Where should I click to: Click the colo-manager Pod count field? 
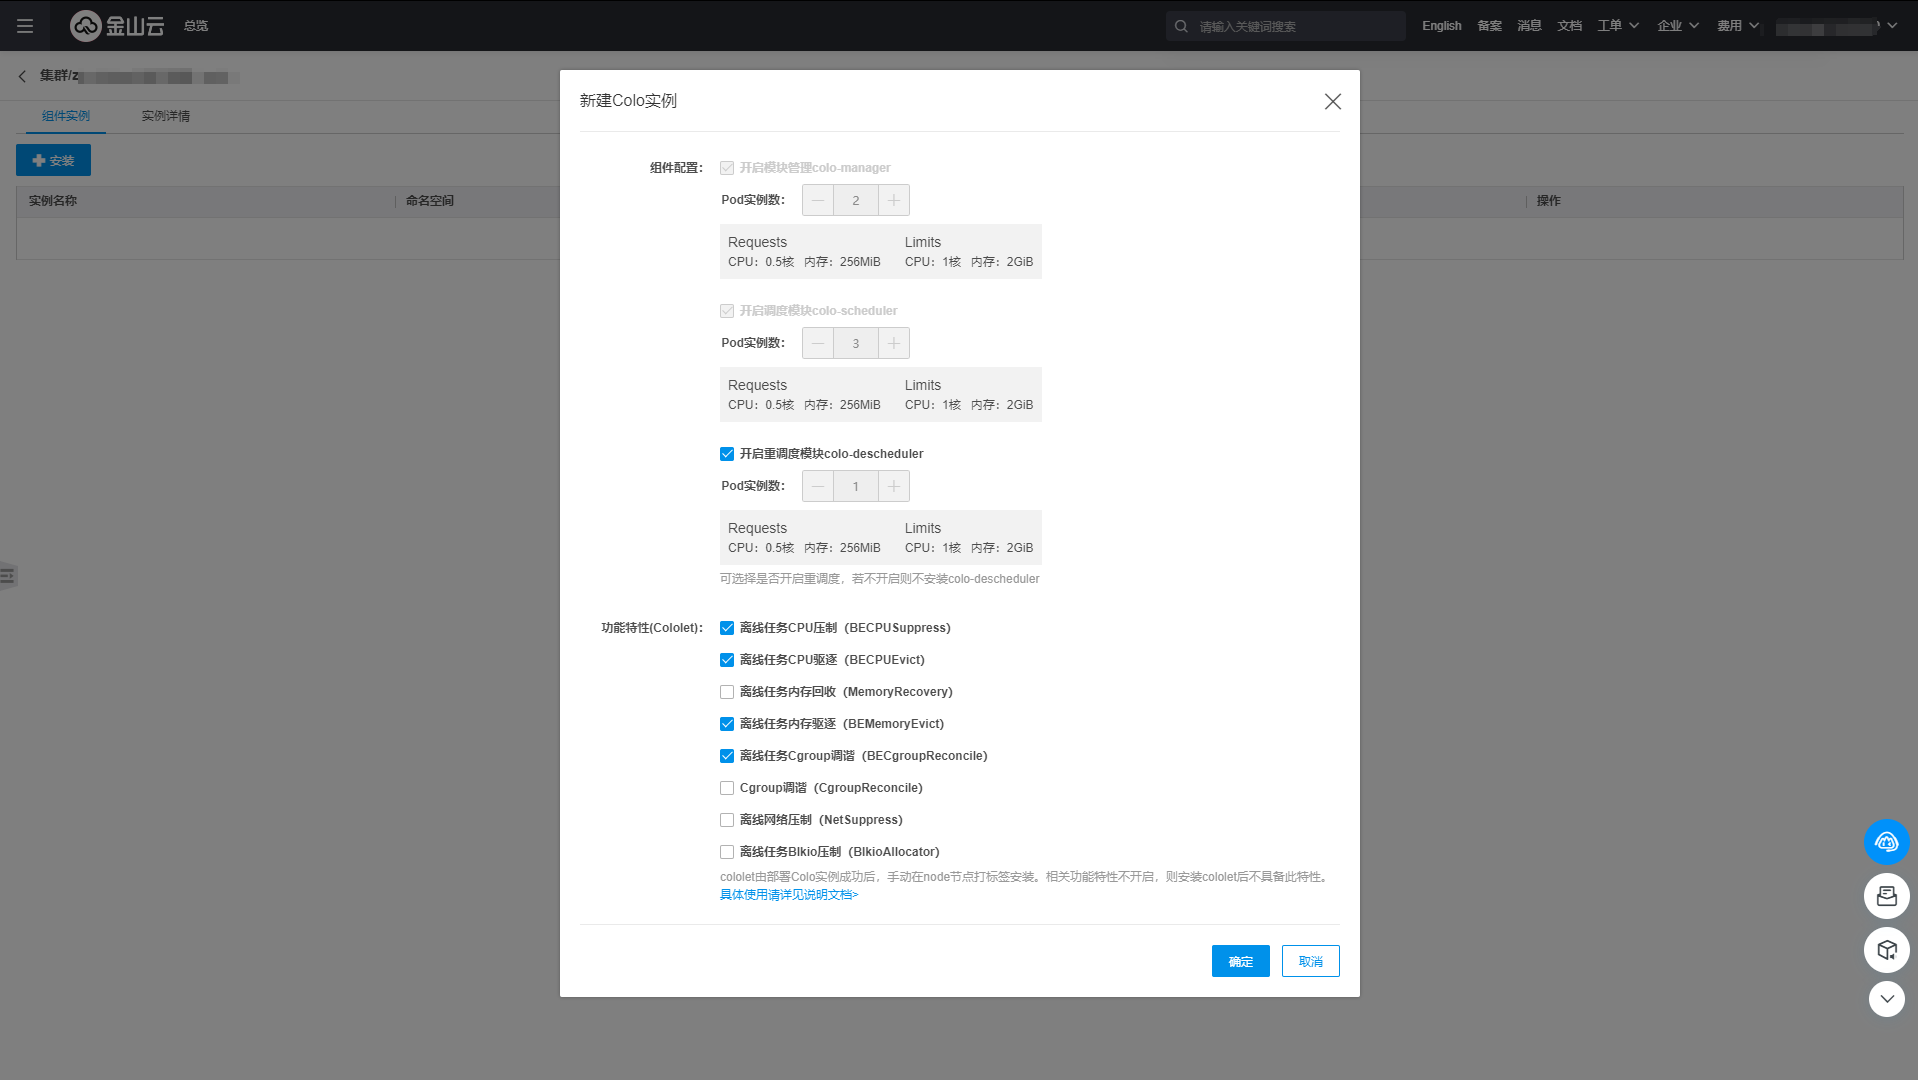(856, 200)
